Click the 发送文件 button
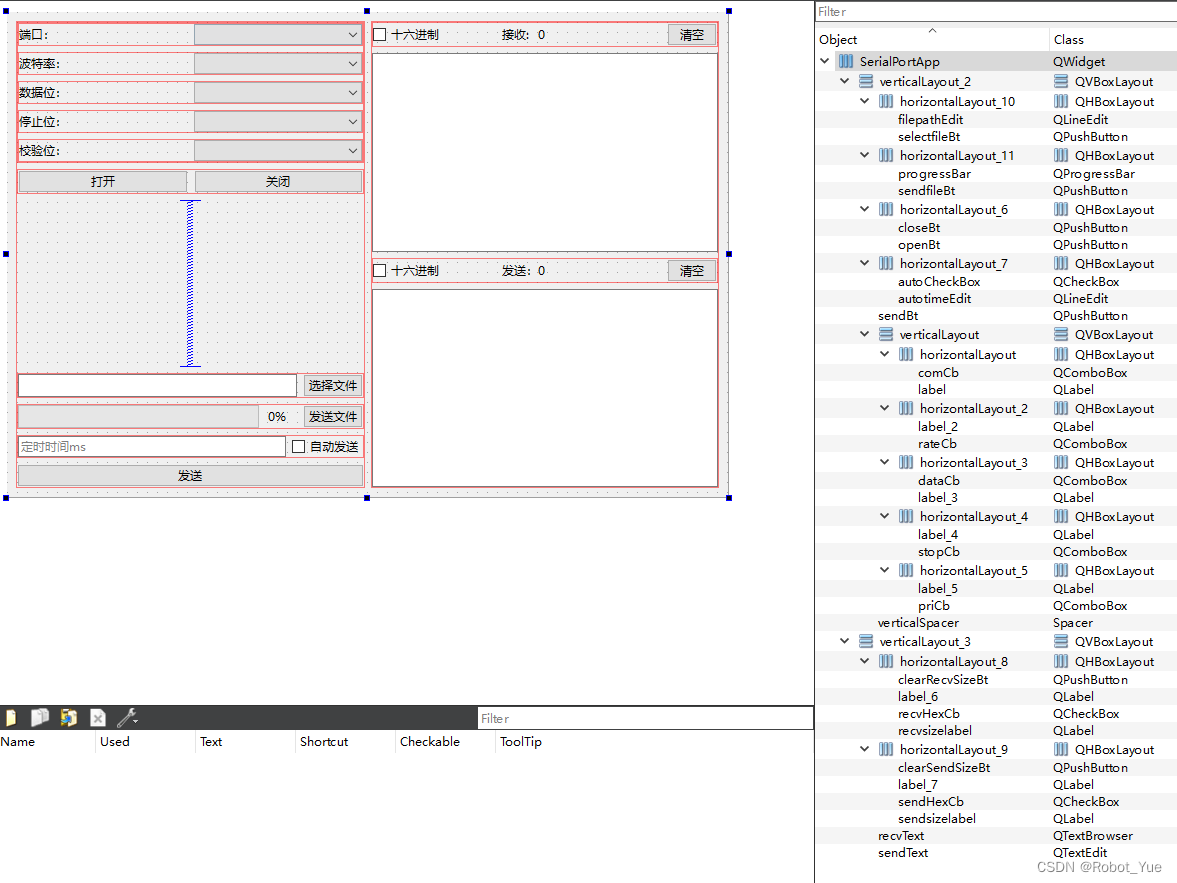The image size is (1177, 883). 333,417
